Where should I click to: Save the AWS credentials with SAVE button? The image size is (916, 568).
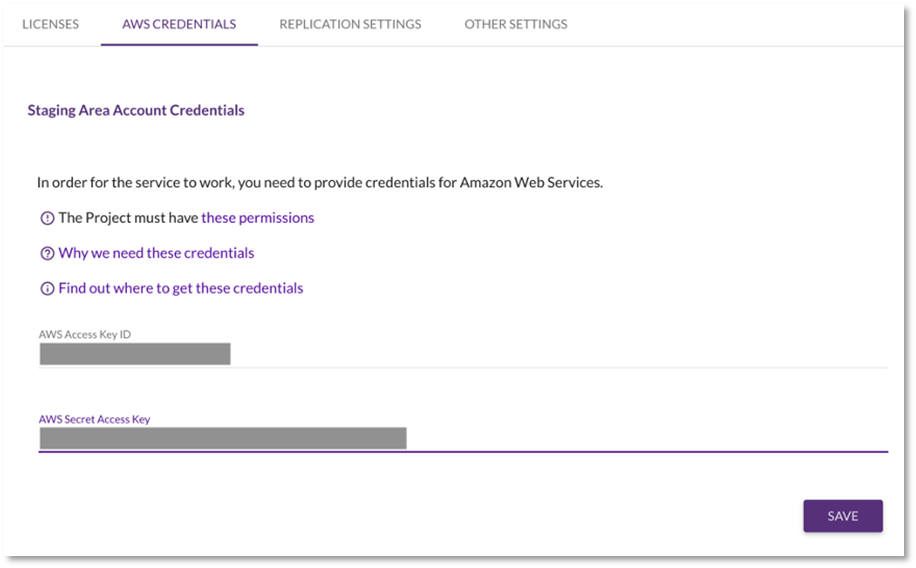[x=843, y=516]
